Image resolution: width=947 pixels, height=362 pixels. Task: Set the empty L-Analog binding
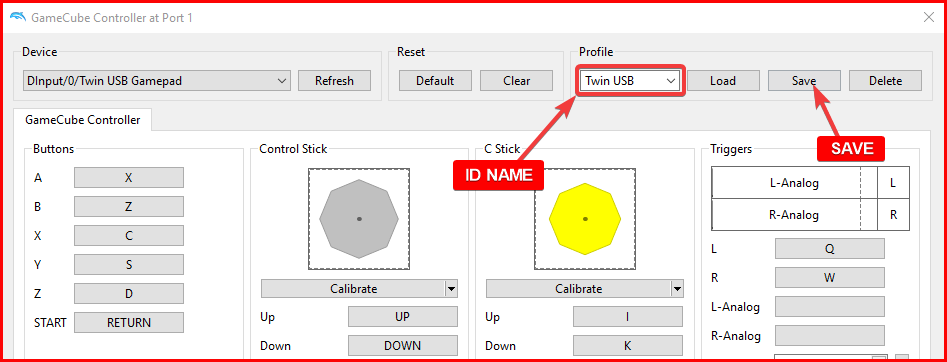pos(829,306)
